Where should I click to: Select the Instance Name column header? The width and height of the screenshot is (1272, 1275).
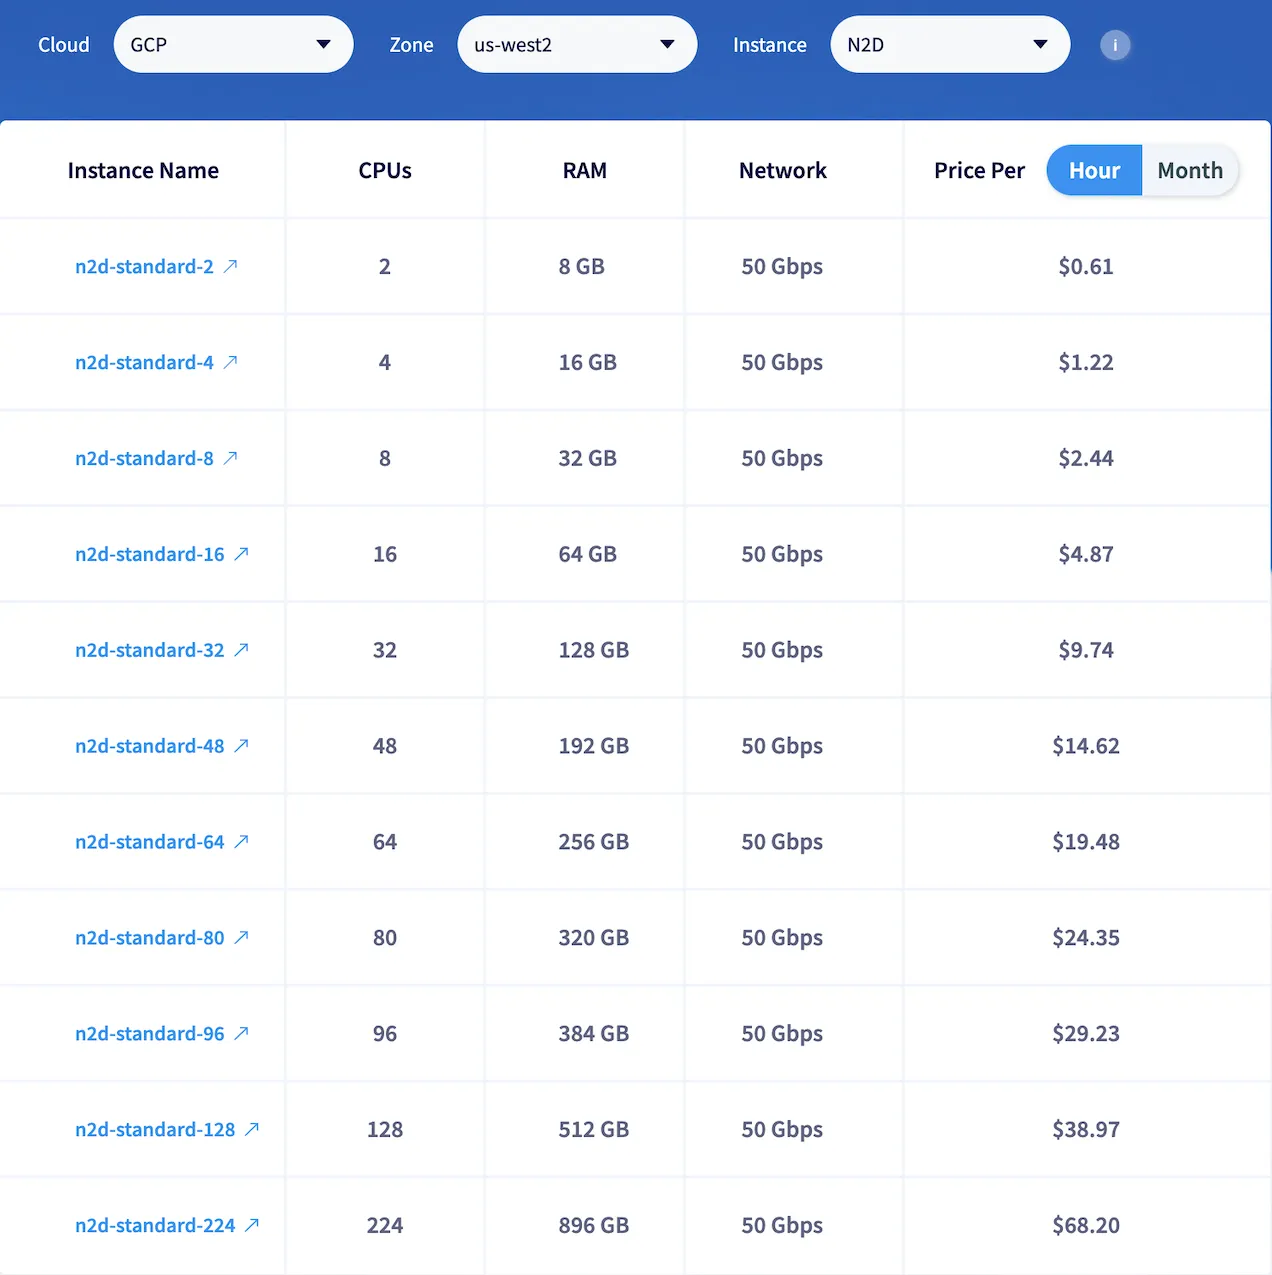coord(143,170)
